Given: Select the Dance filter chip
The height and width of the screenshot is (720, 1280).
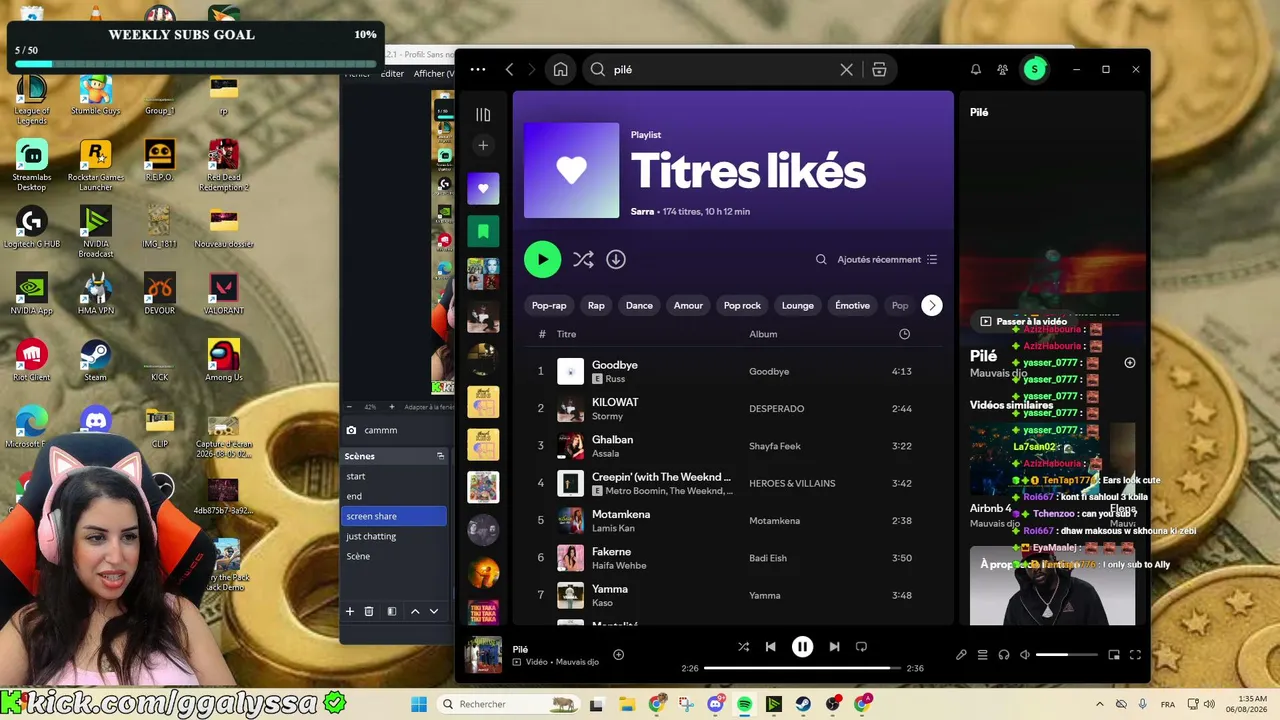Looking at the screenshot, I should click(x=639, y=305).
